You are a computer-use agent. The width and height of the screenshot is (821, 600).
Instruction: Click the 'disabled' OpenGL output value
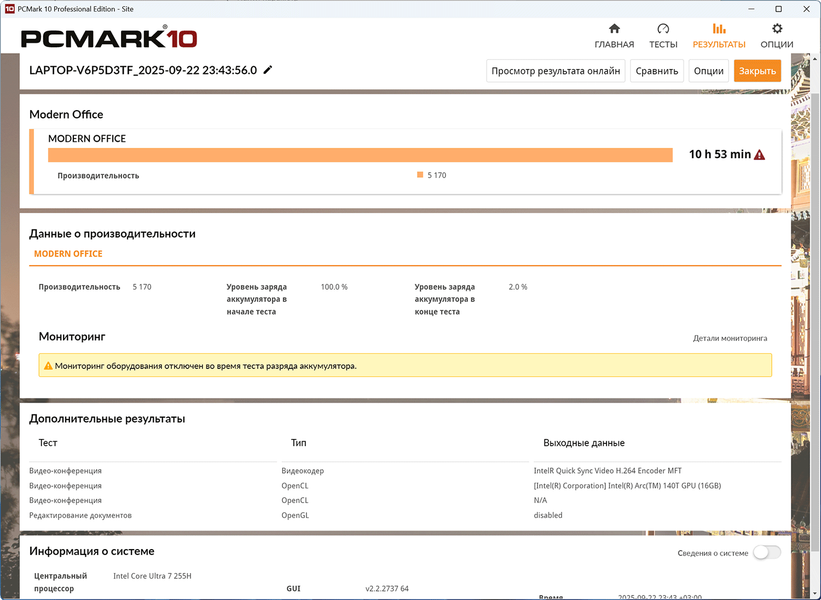tap(548, 515)
